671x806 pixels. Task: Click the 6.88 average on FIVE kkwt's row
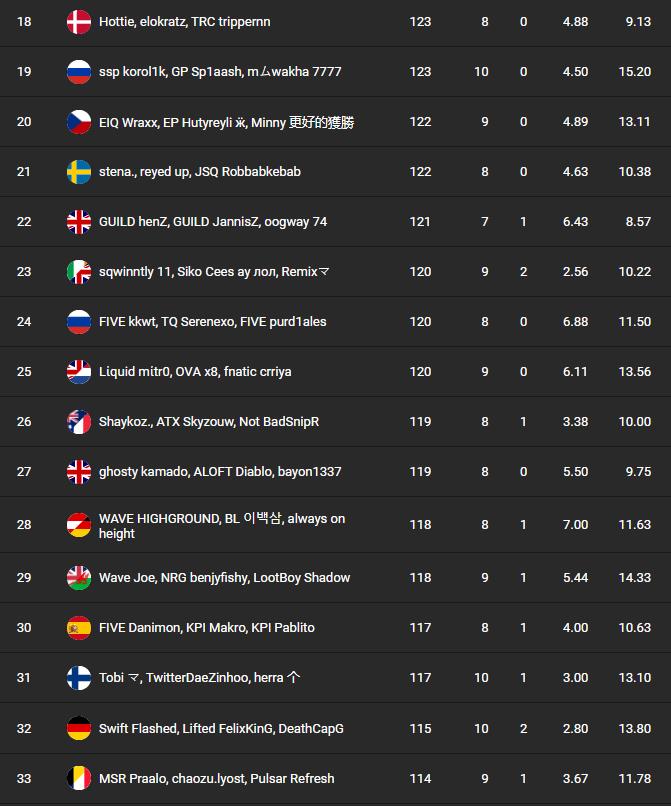pyautogui.click(x=575, y=321)
